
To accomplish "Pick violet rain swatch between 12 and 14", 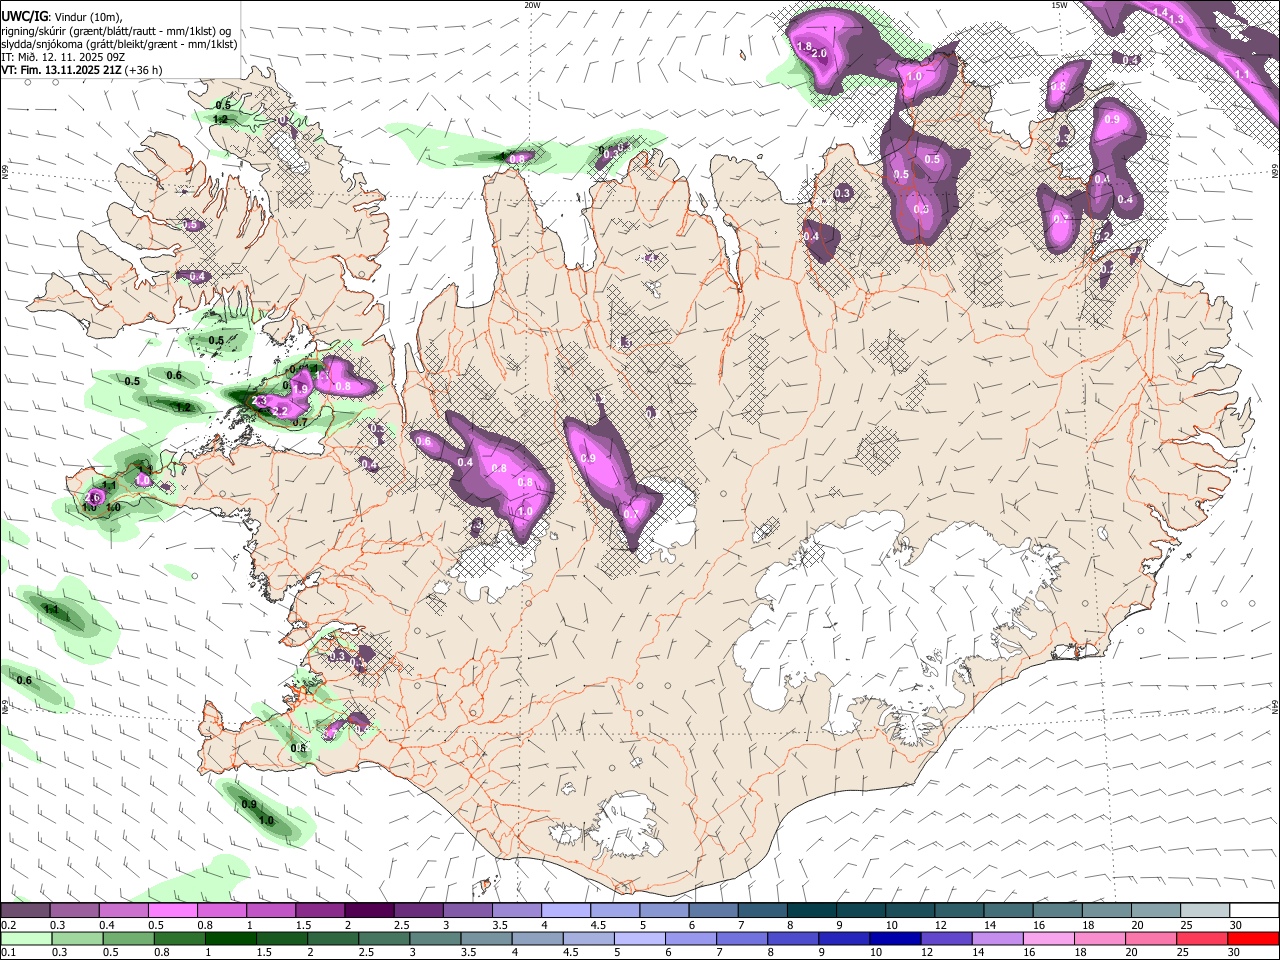I will (x=947, y=938).
